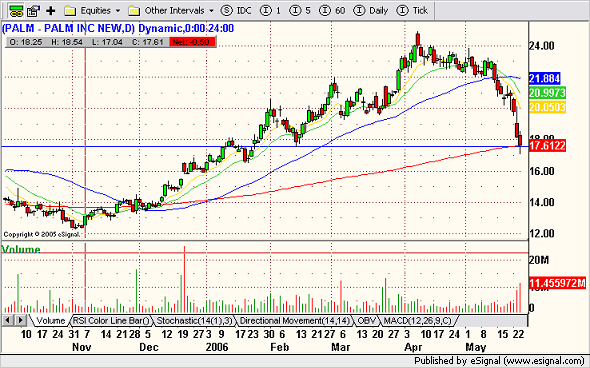Screen dimensions: 590x368
Task: Switch to the 5-minute interval
Action: [300, 11]
